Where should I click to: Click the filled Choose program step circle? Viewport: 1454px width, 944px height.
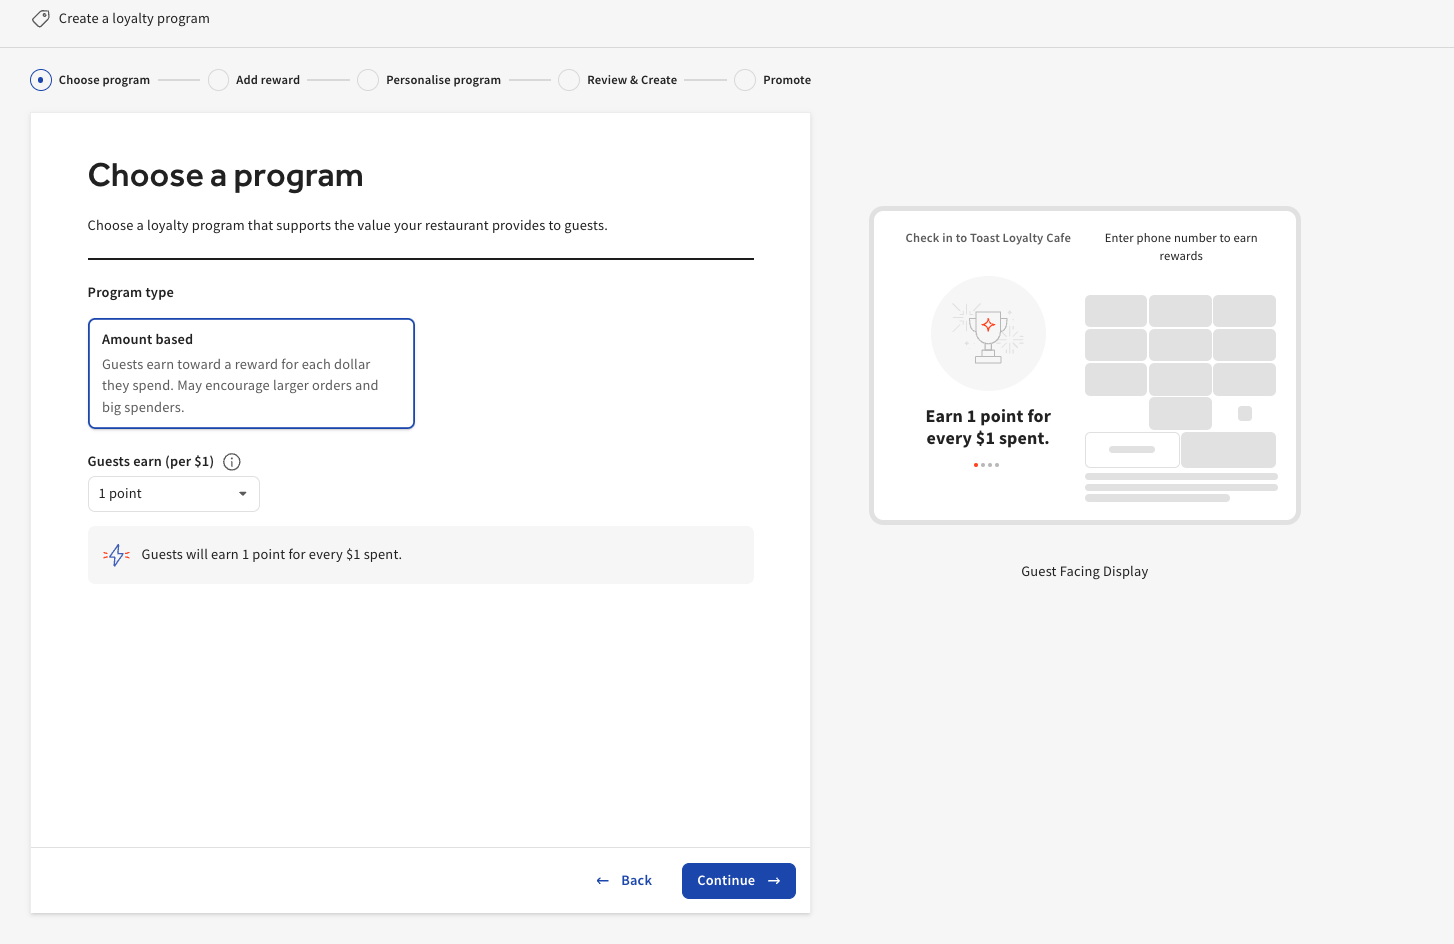coord(41,79)
